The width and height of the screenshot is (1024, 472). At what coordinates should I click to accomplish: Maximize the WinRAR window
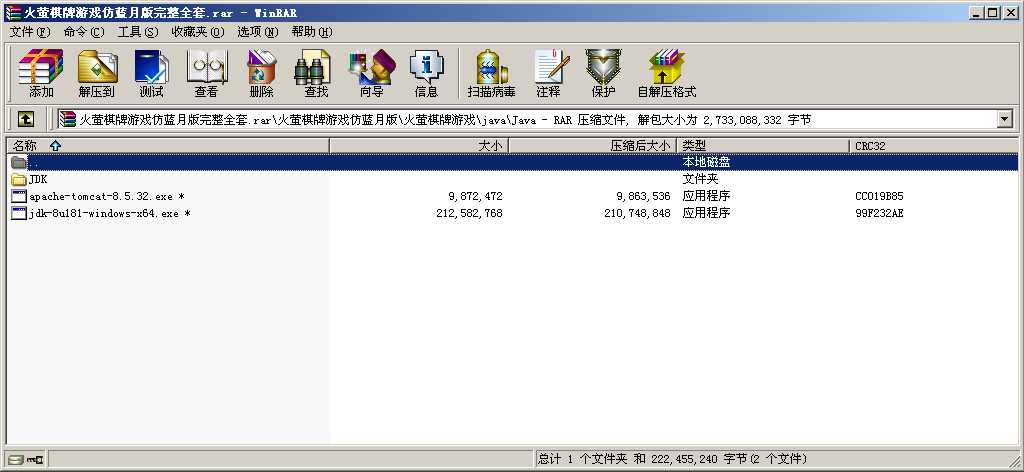(x=993, y=12)
